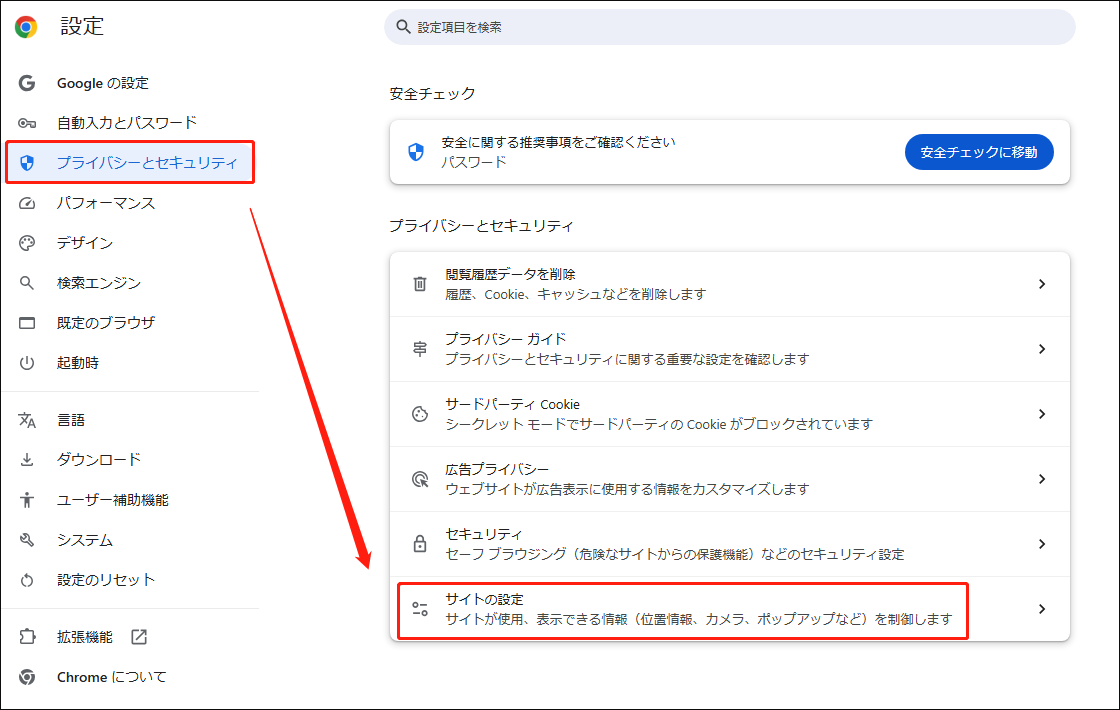Viewport: 1120px width, 710px height.
Task: Click the サードパーティ Cookie row title
Action: (512, 404)
